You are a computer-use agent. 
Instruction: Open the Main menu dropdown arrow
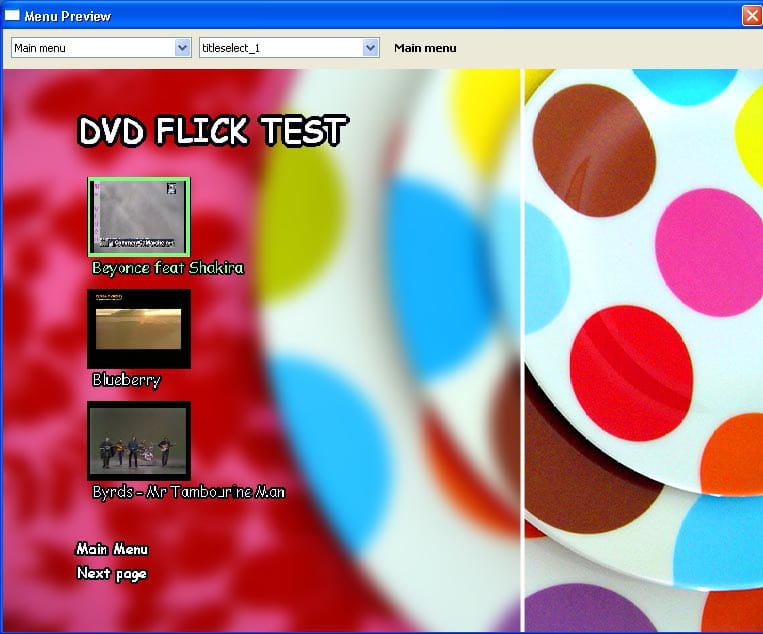(x=182, y=48)
